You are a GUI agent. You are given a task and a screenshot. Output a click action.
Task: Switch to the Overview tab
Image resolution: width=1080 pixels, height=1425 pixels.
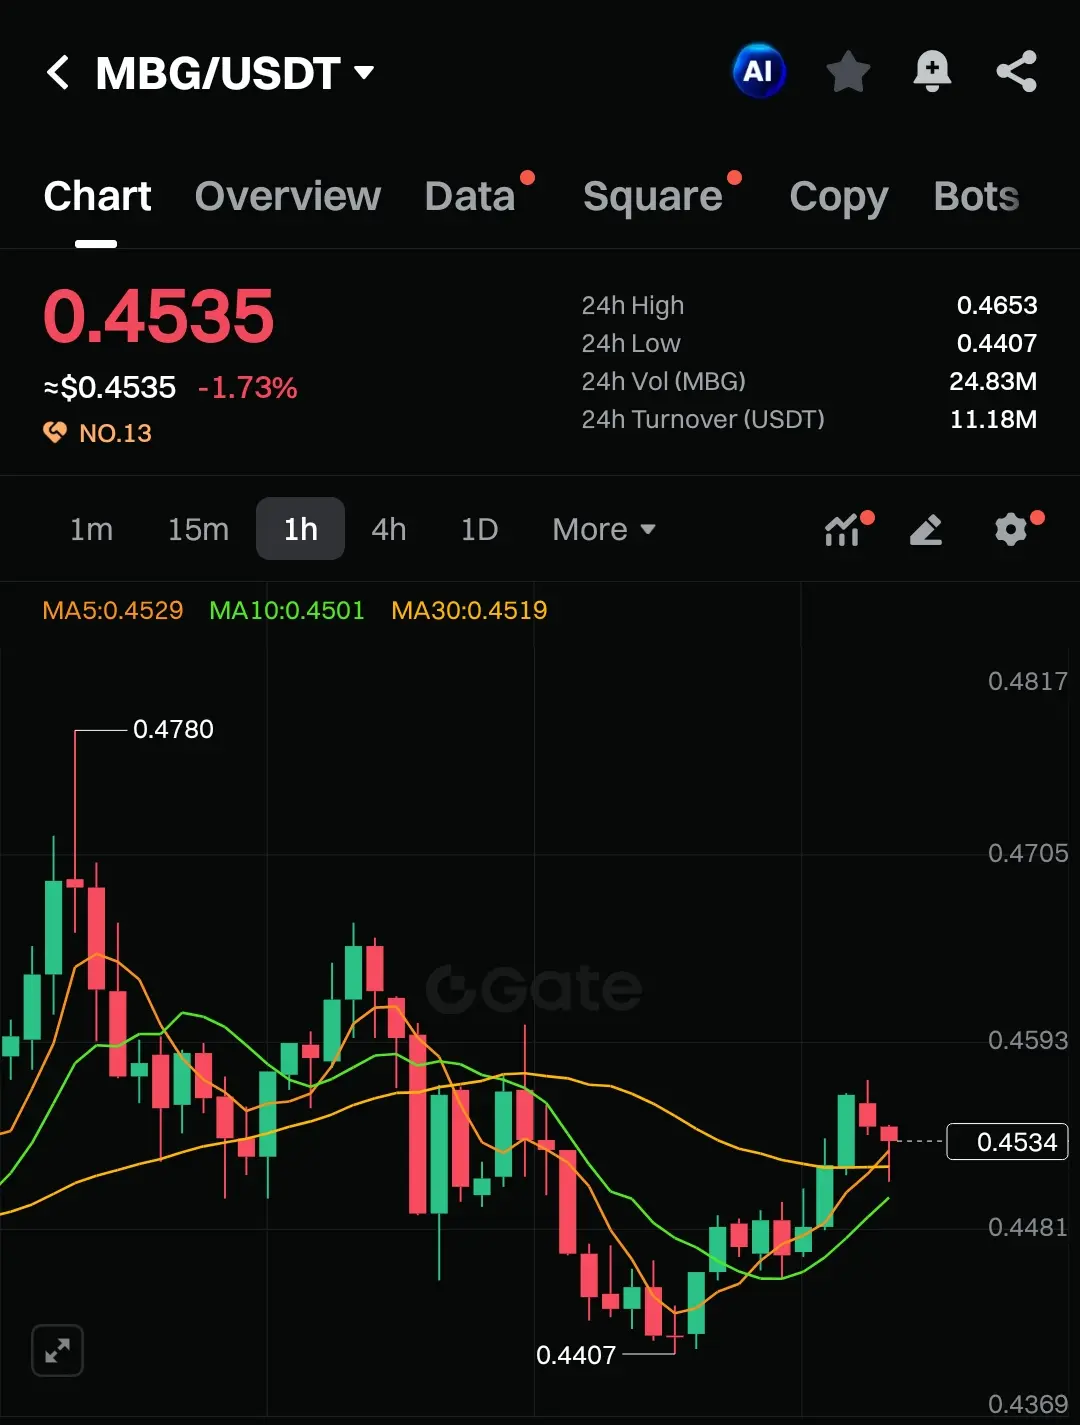[x=288, y=197]
